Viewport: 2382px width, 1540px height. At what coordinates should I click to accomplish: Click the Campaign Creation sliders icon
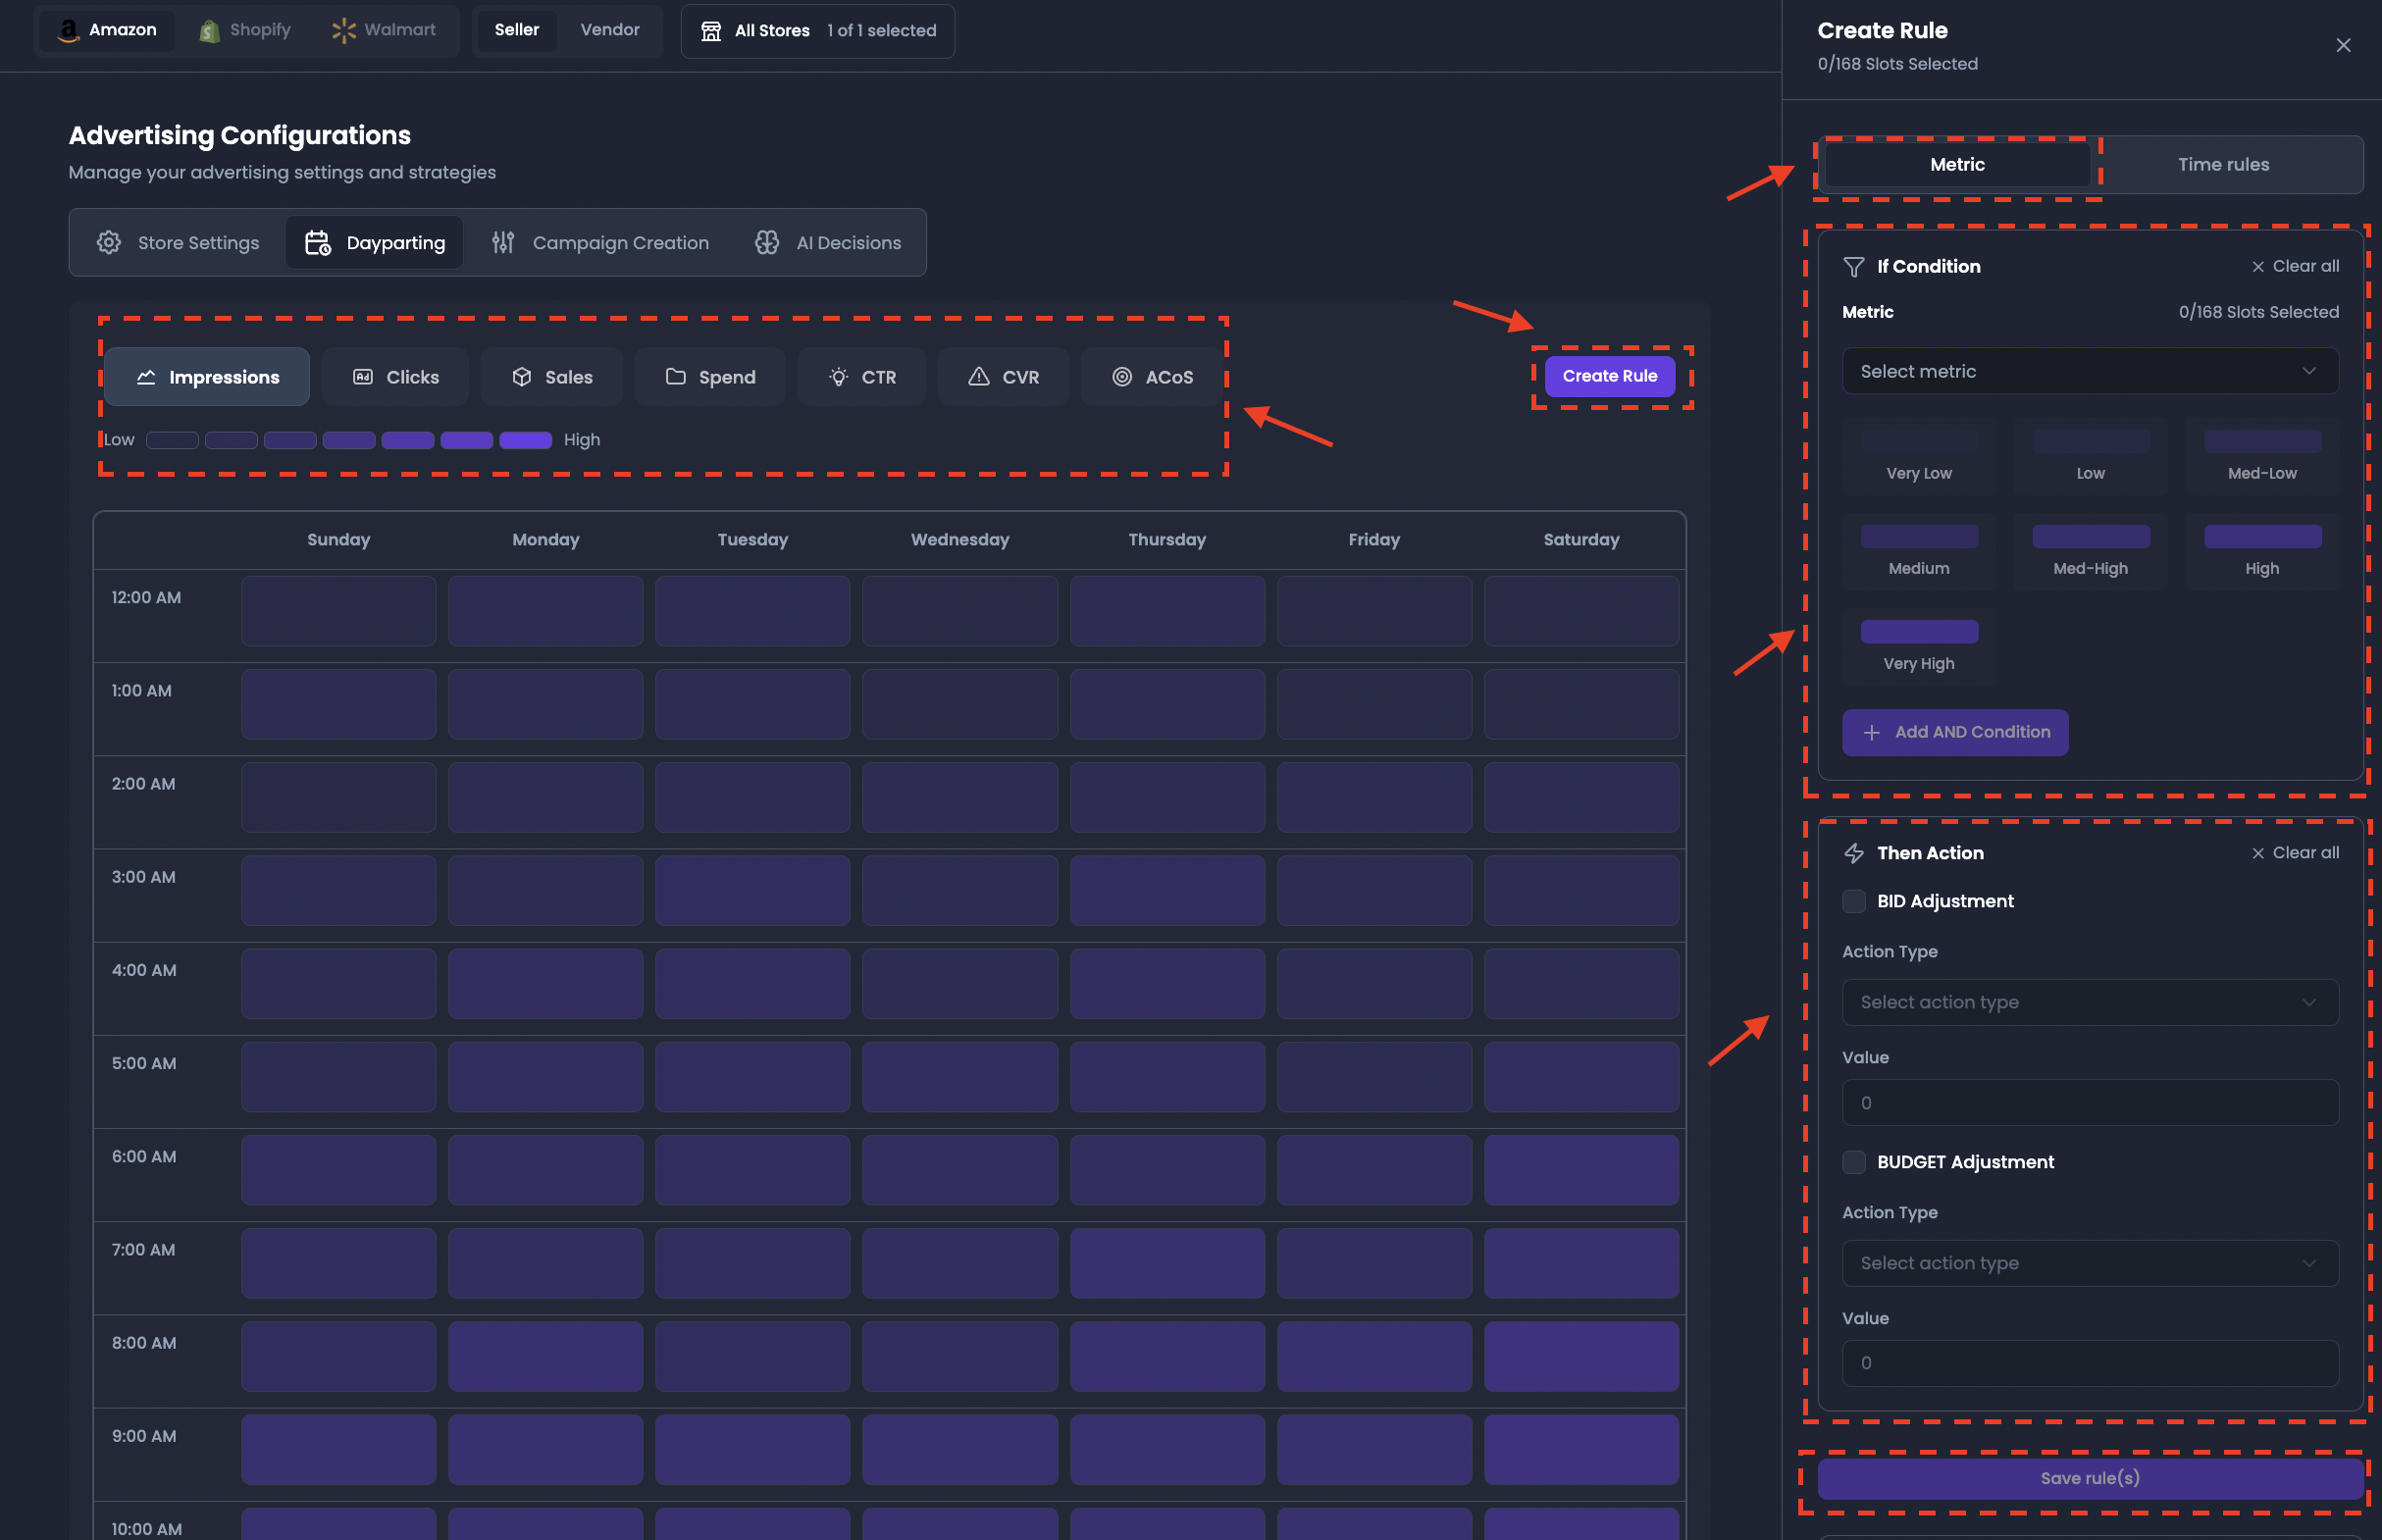pyautogui.click(x=503, y=242)
